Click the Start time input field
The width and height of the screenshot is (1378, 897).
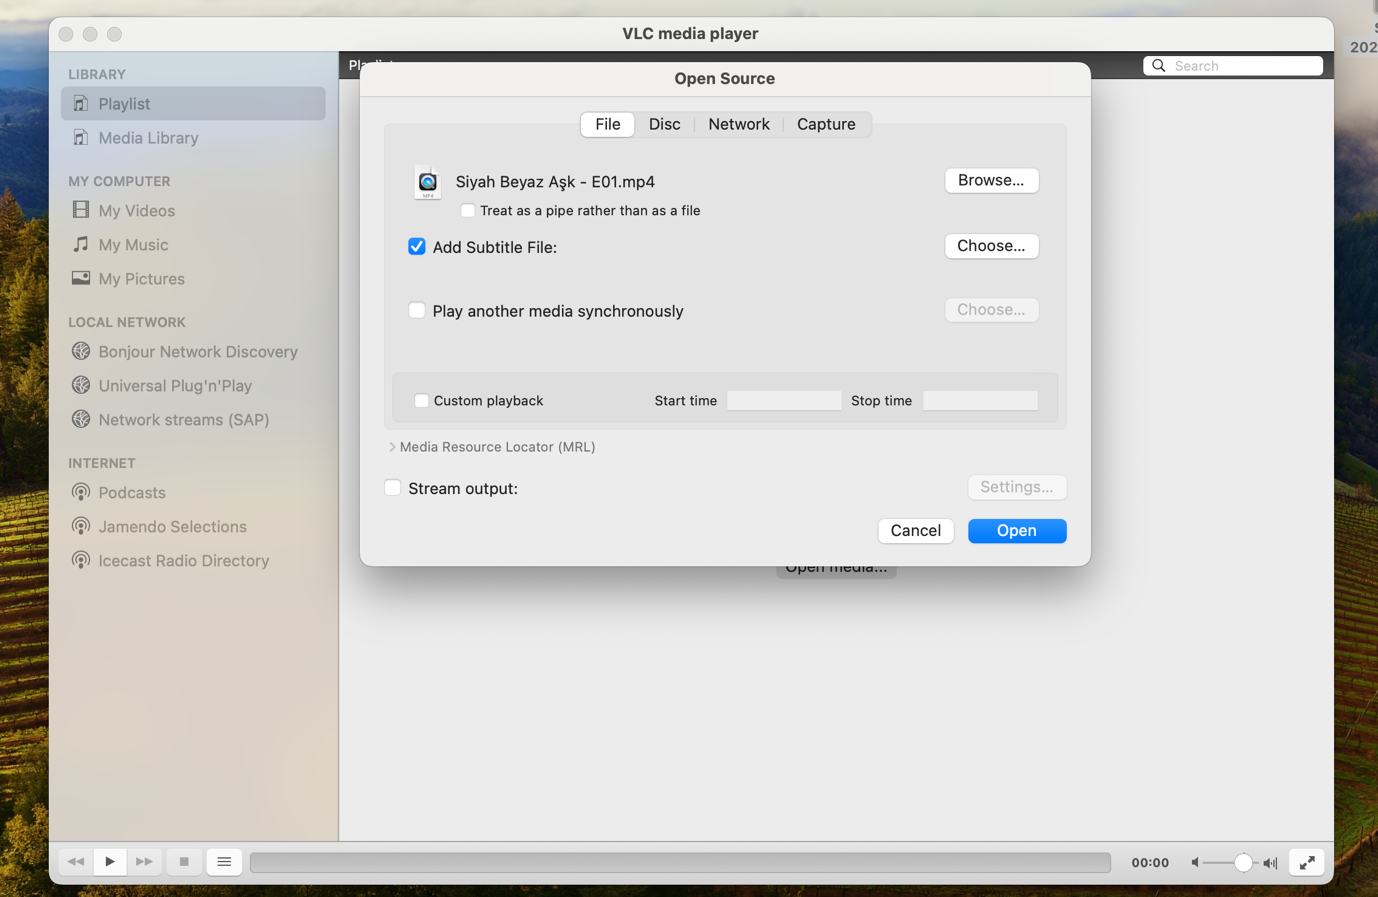(784, 400)
